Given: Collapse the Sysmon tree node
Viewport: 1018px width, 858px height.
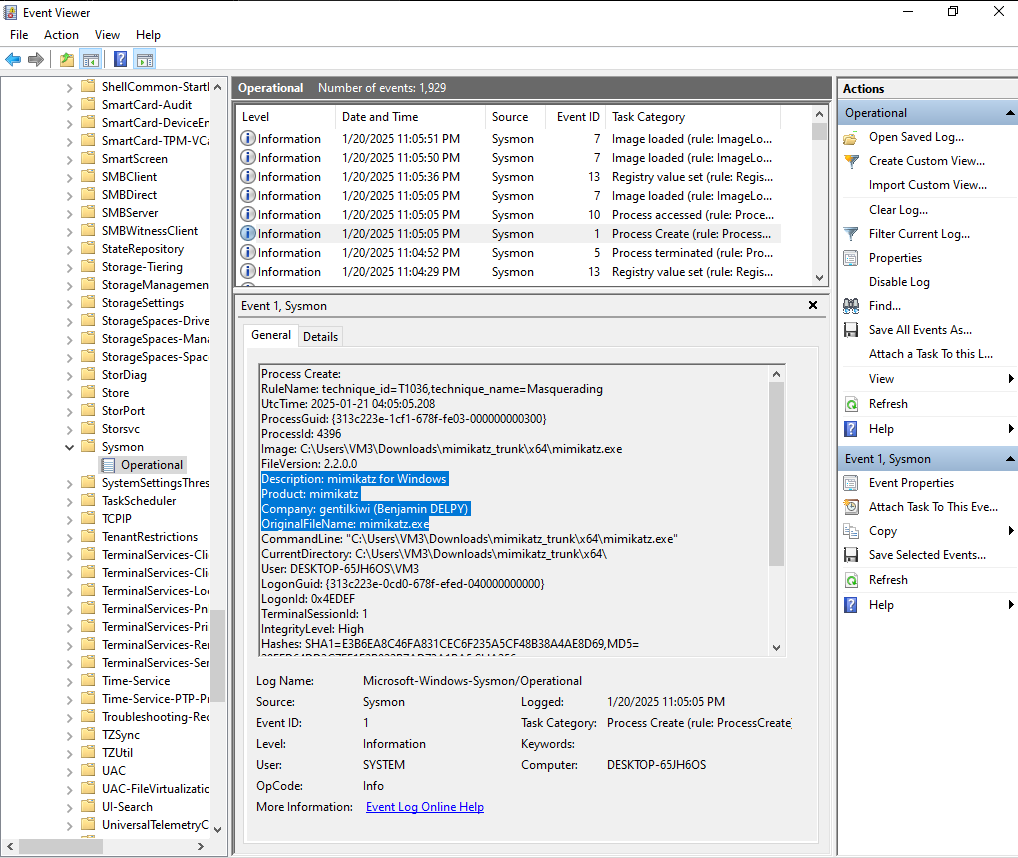Looking at the screenshot, I should pyautogui.click(x=70, y=447).
